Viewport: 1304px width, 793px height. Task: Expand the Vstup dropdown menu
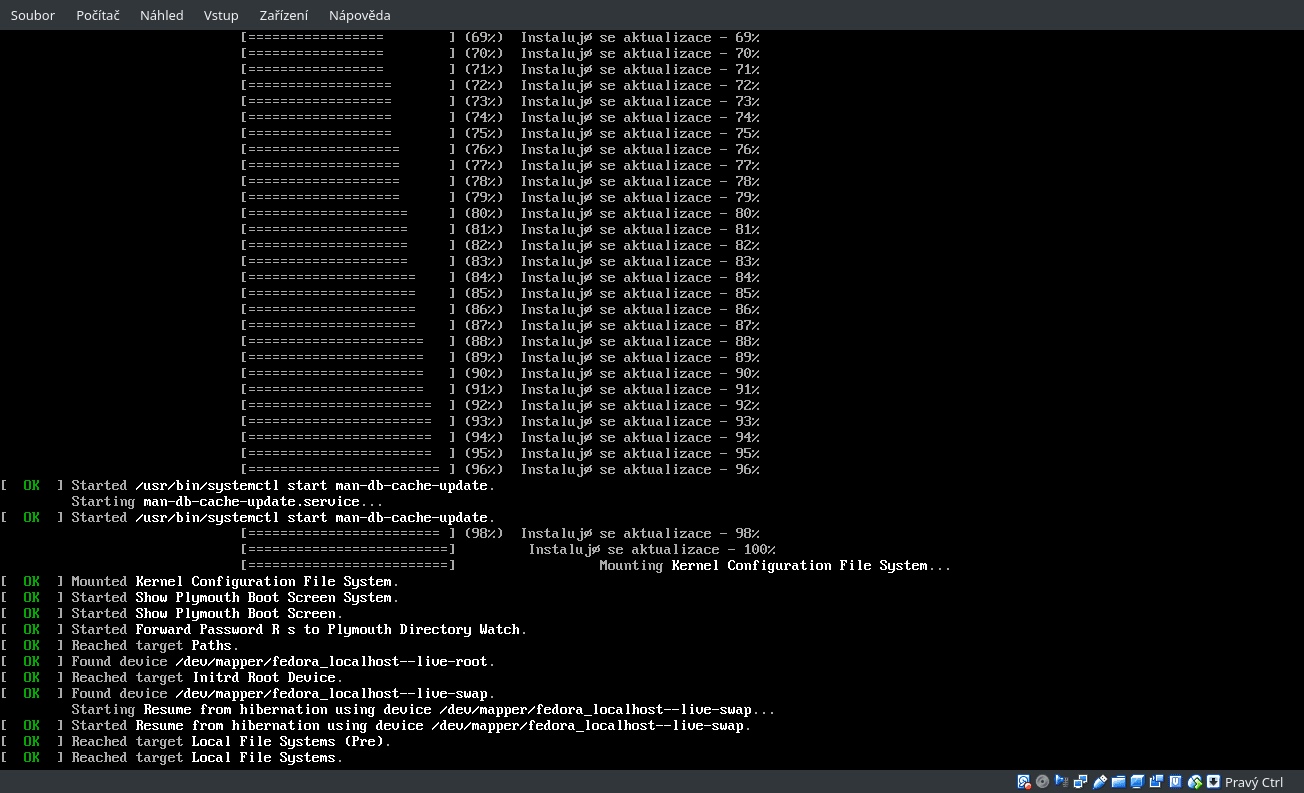coord(221,15)
